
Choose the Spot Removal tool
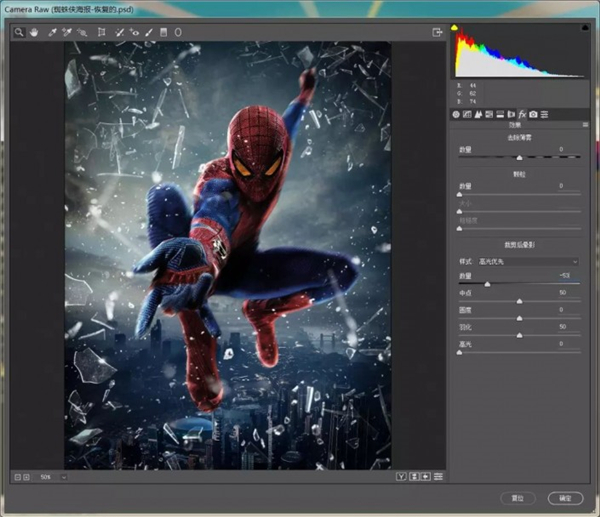(119, 32)
